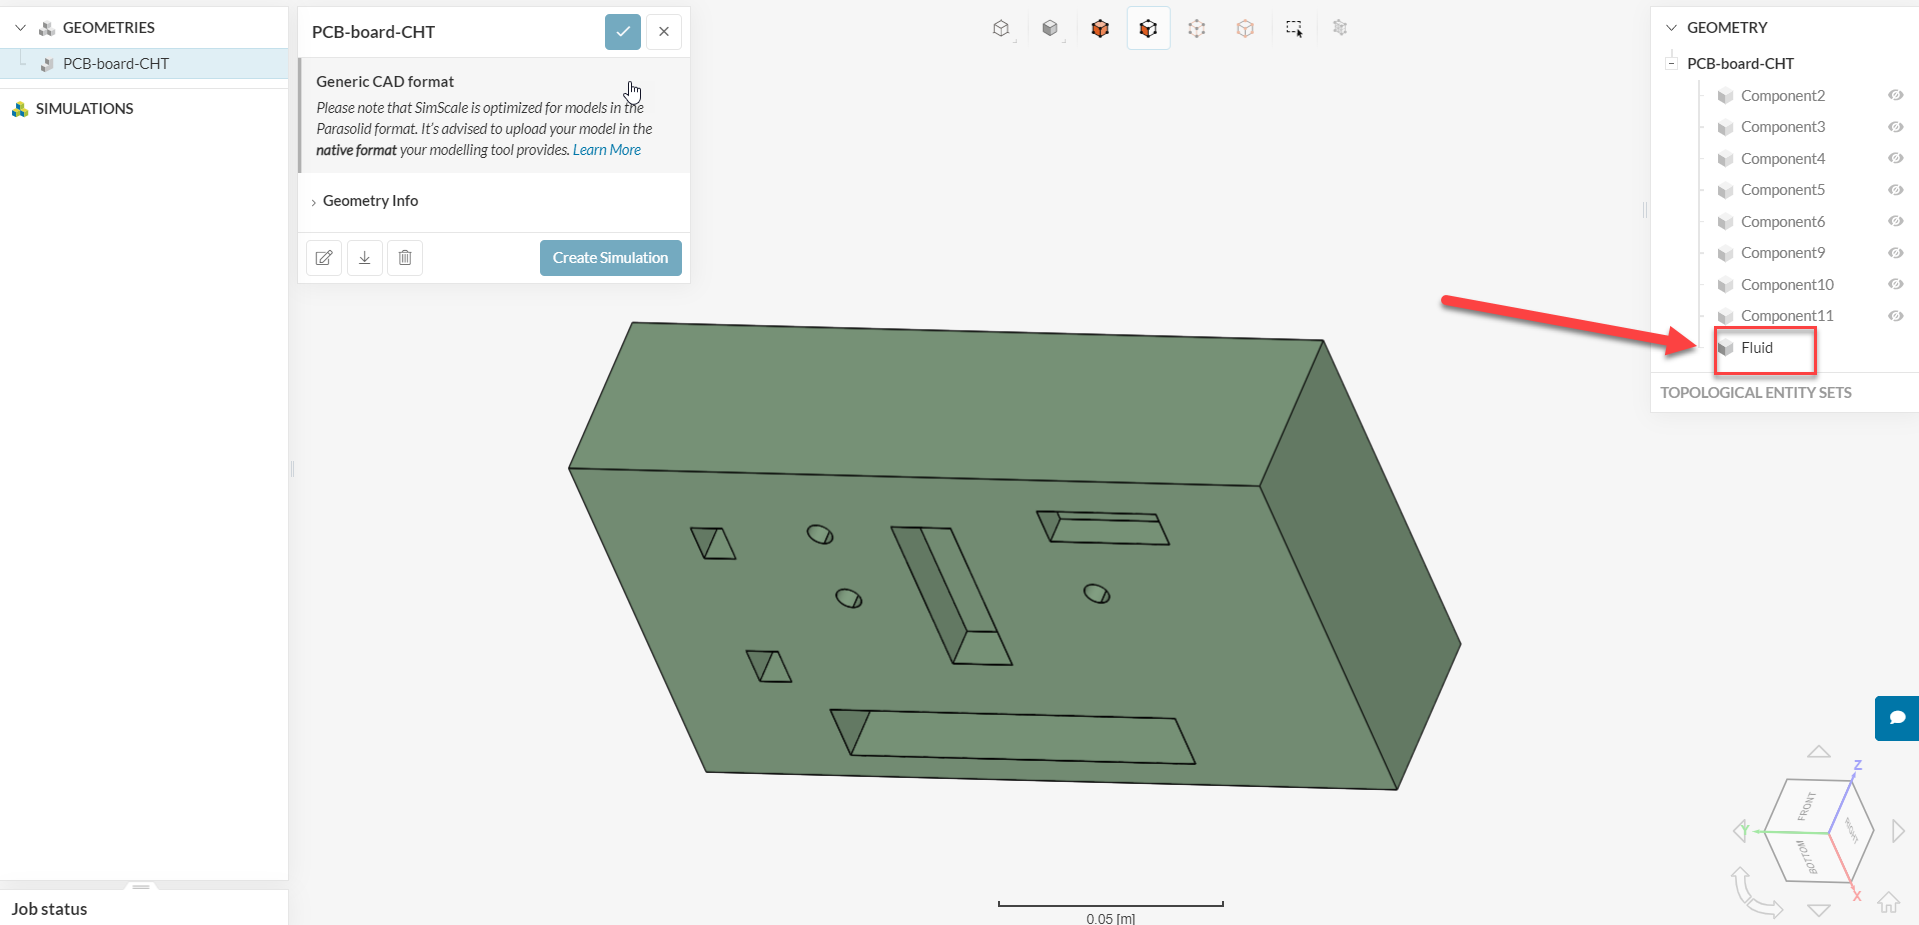
Task: Click the Component2 solid cube icon
Action: [x=1725, y=96]
